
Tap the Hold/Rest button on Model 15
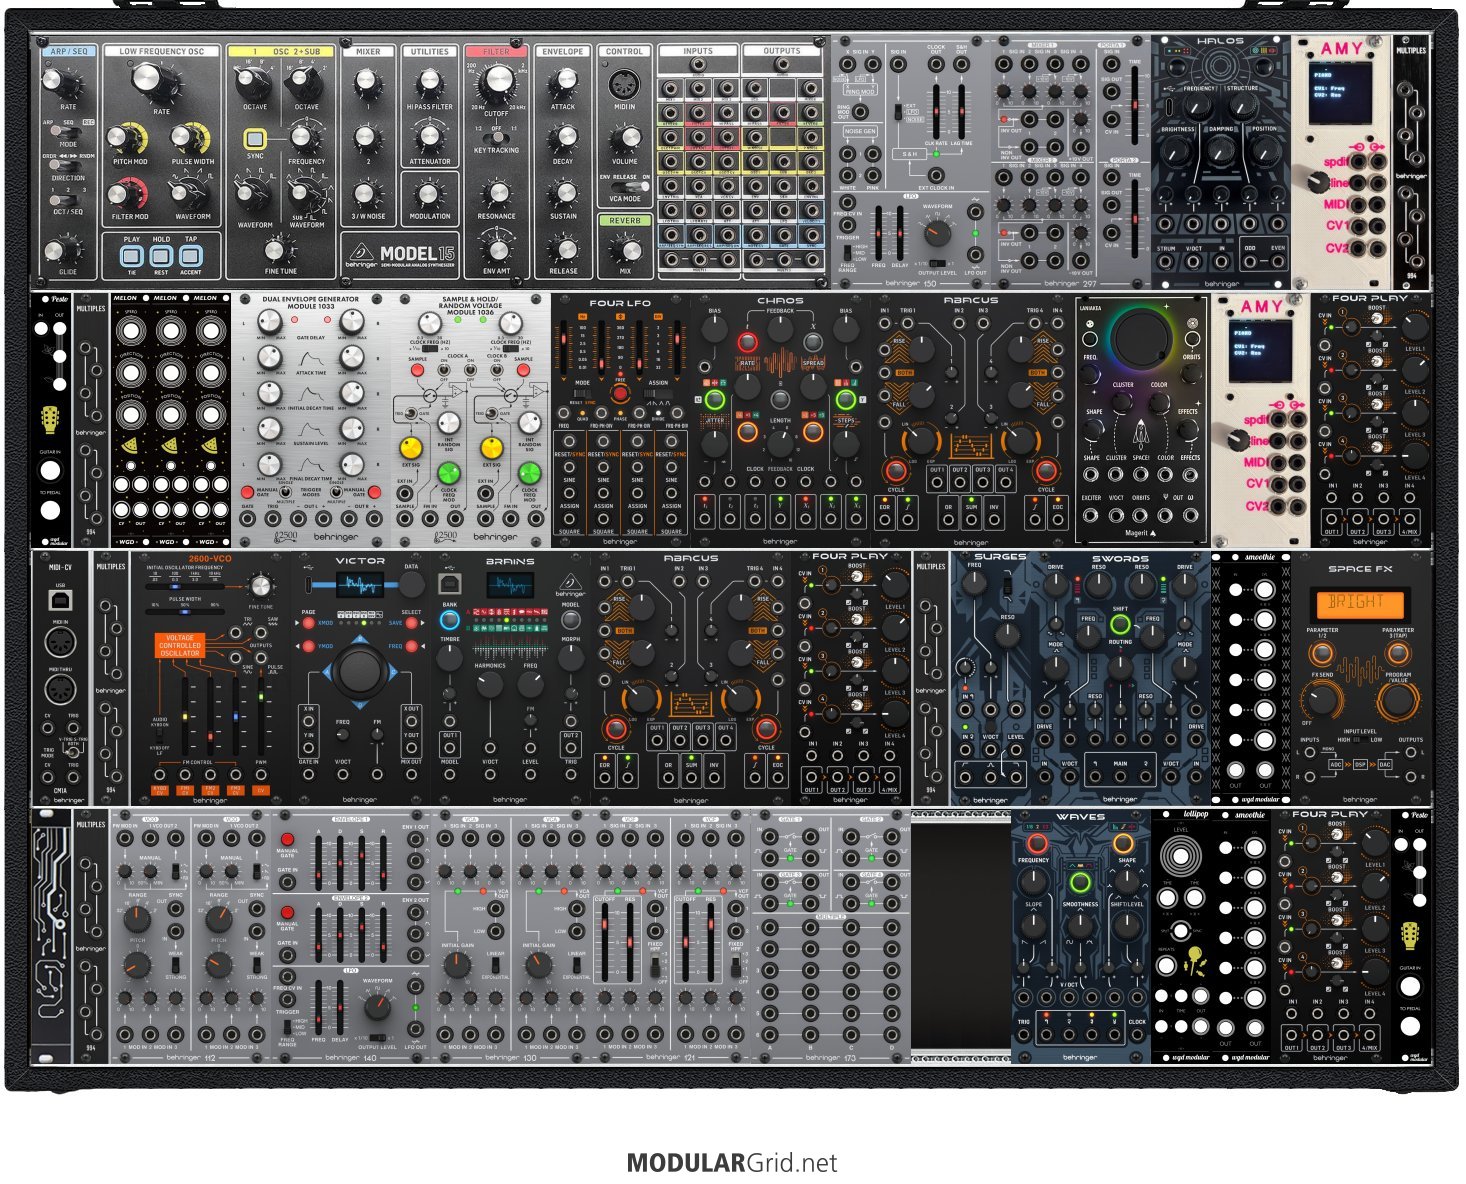[161, 255]
